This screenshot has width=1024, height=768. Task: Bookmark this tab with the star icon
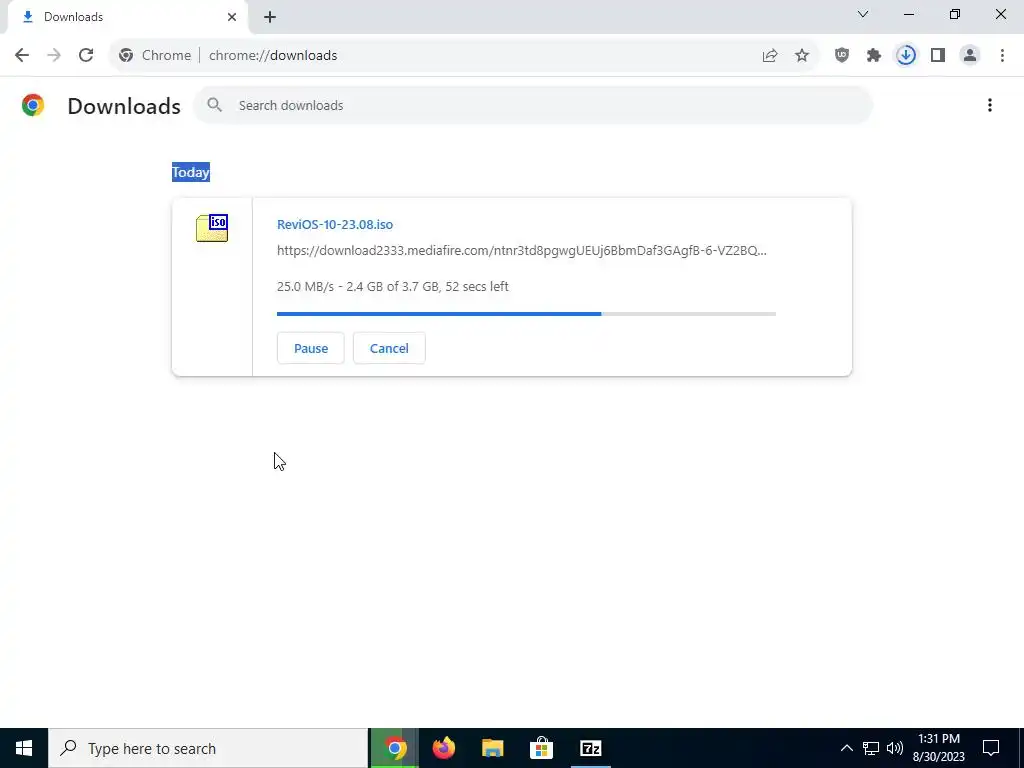[x=802, y=56]
